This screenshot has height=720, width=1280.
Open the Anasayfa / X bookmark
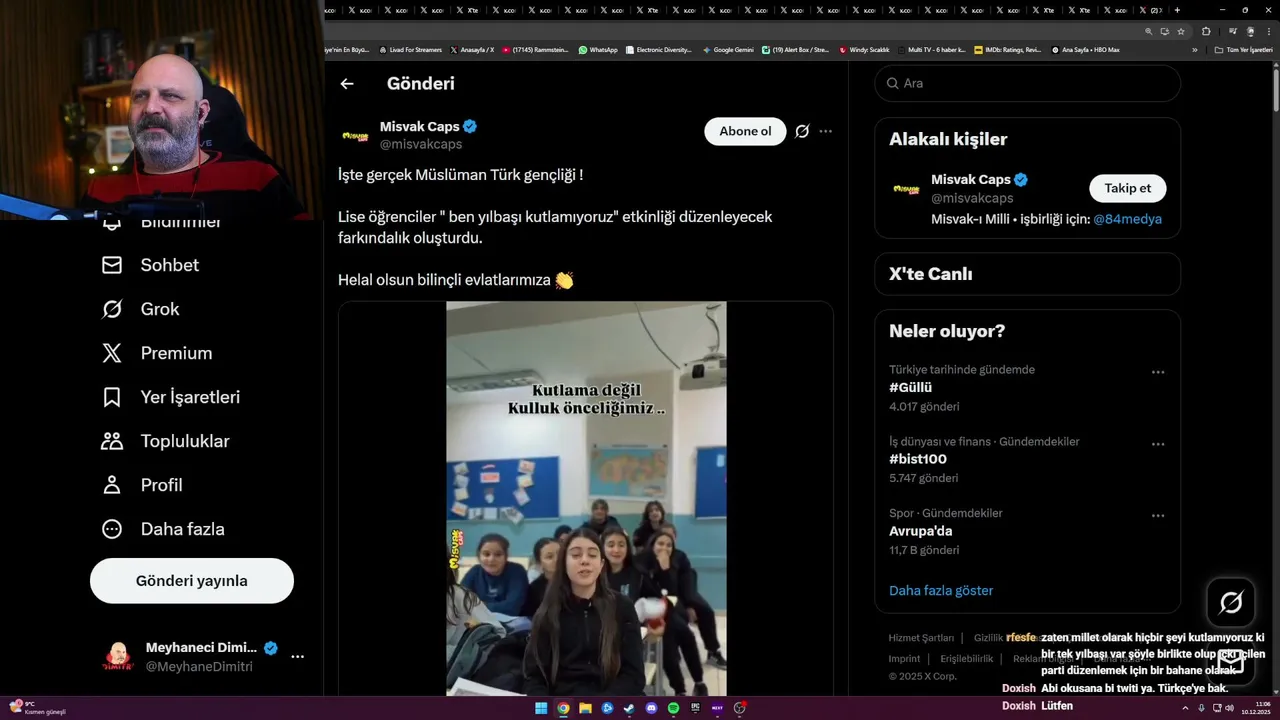click(472, 50)
